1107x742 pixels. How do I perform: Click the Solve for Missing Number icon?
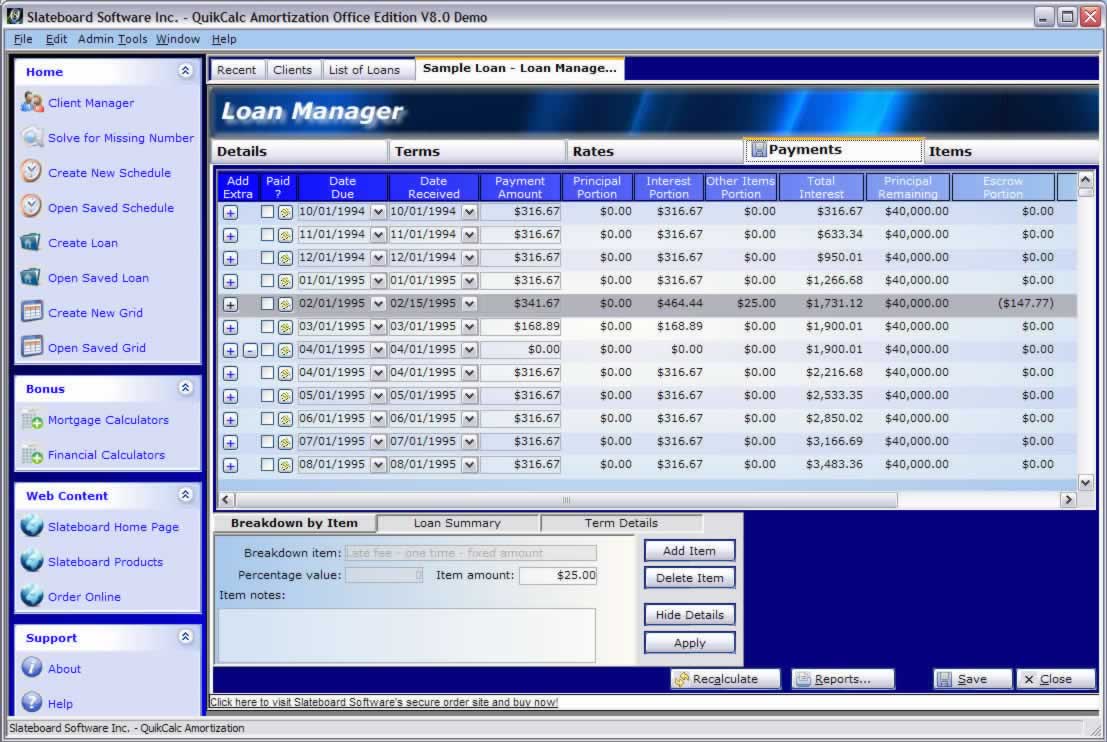point(31,138)
